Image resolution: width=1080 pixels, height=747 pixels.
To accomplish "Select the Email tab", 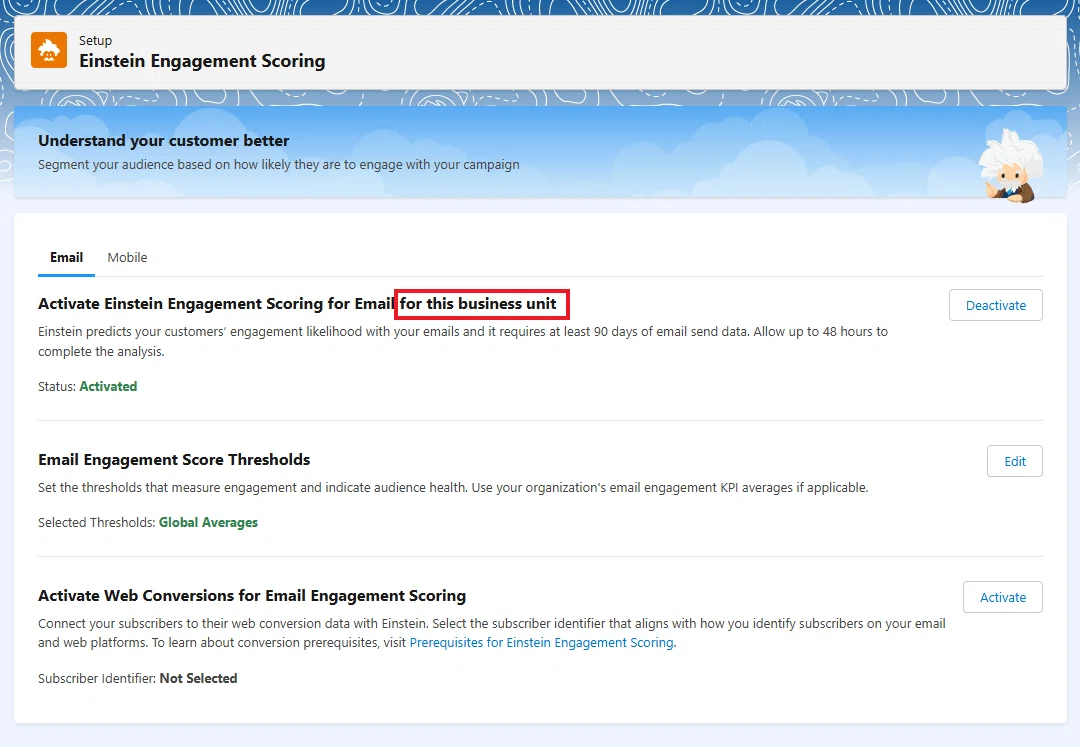I will pyautogui.click(x=66, y=257).
